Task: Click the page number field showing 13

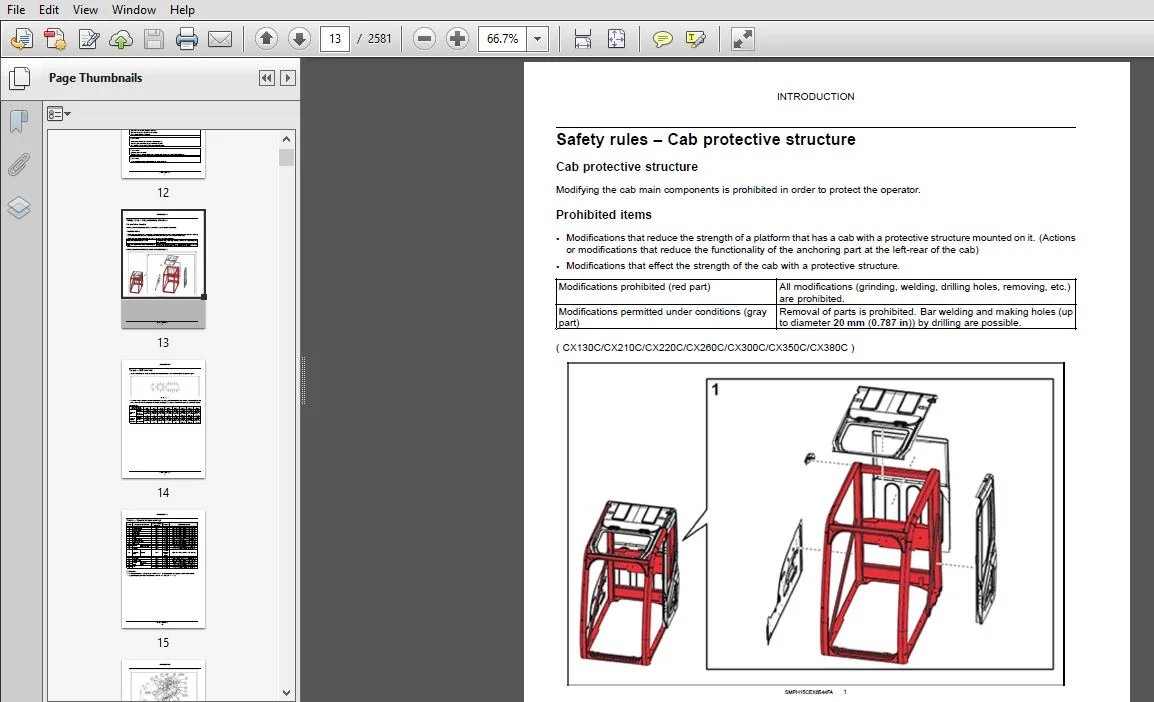Action: (x=335, y=38)
